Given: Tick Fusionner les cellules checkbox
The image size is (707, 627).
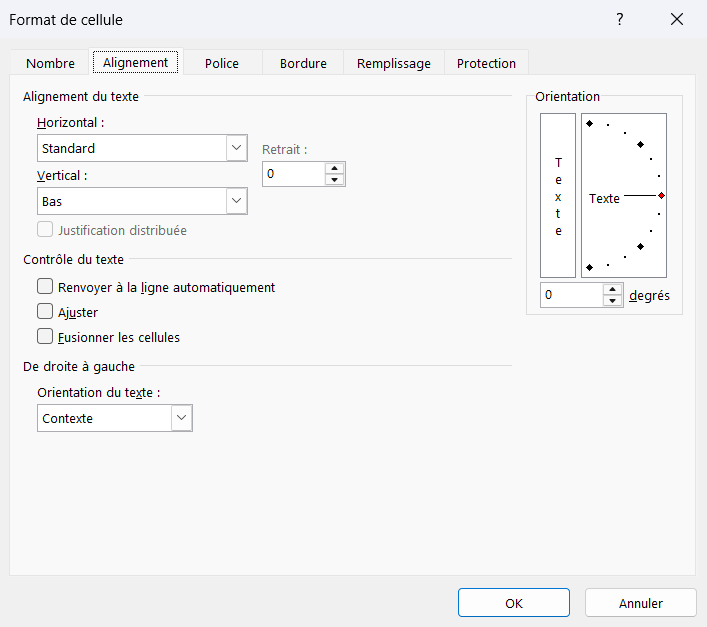Looking at the screenshot, I should (45, 336).
